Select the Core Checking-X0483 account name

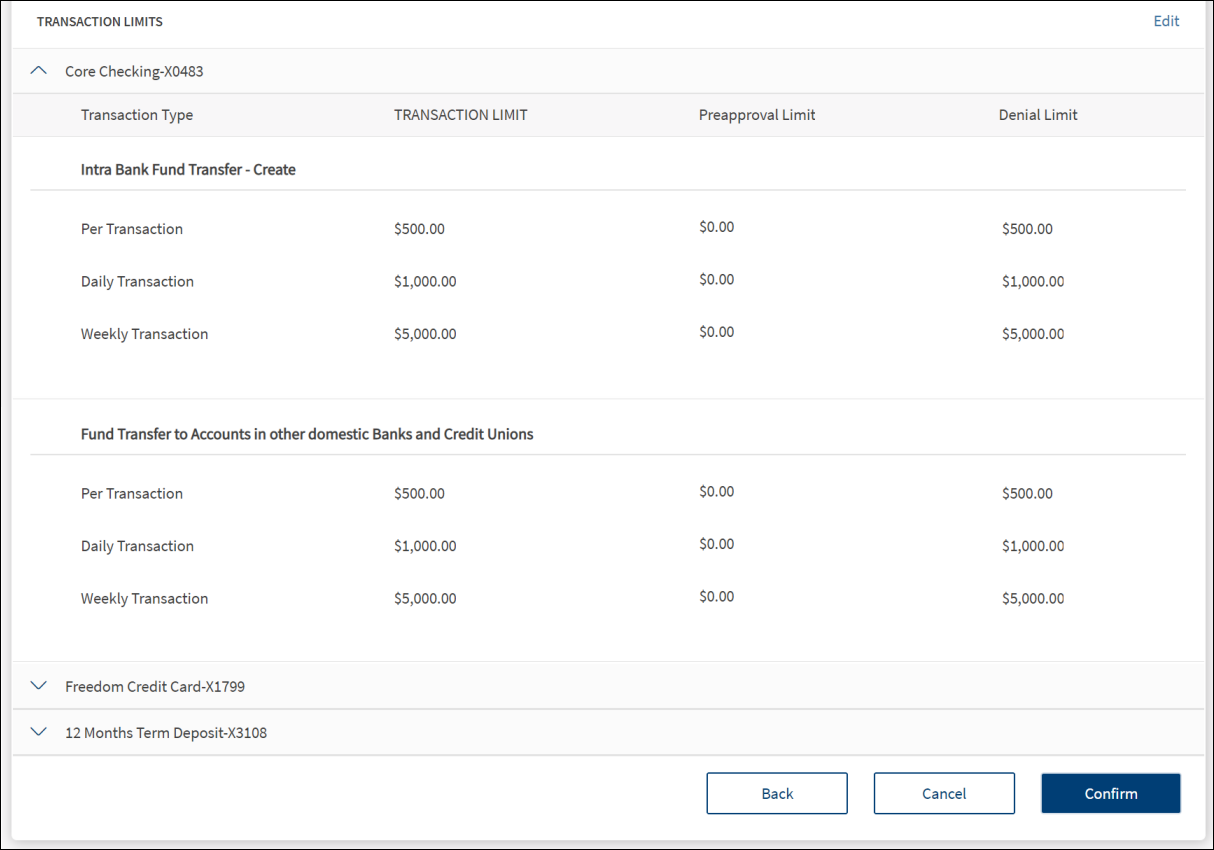(134, 72)
